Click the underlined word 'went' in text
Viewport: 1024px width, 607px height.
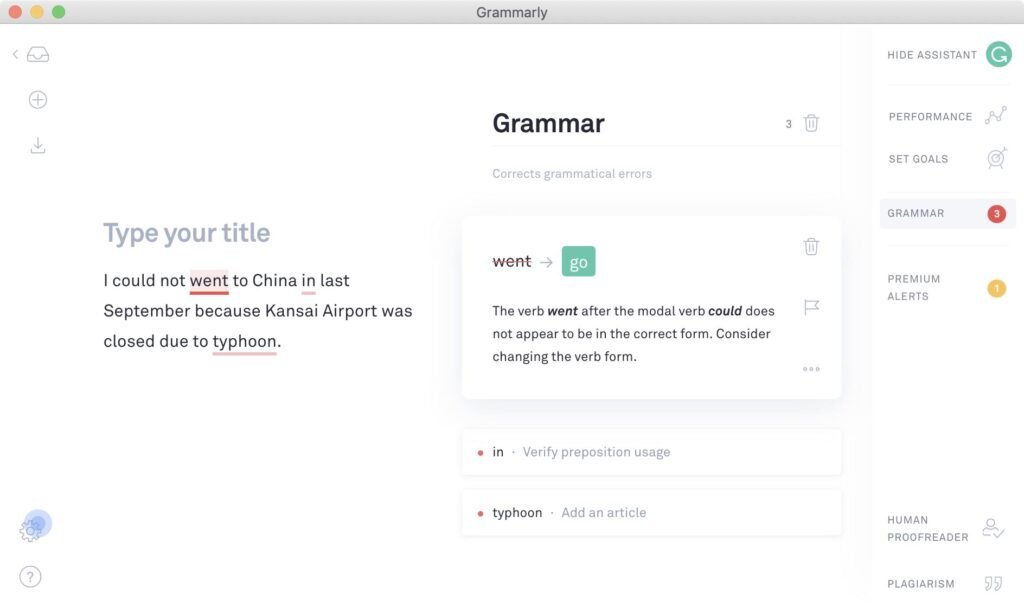click(209, 281)
